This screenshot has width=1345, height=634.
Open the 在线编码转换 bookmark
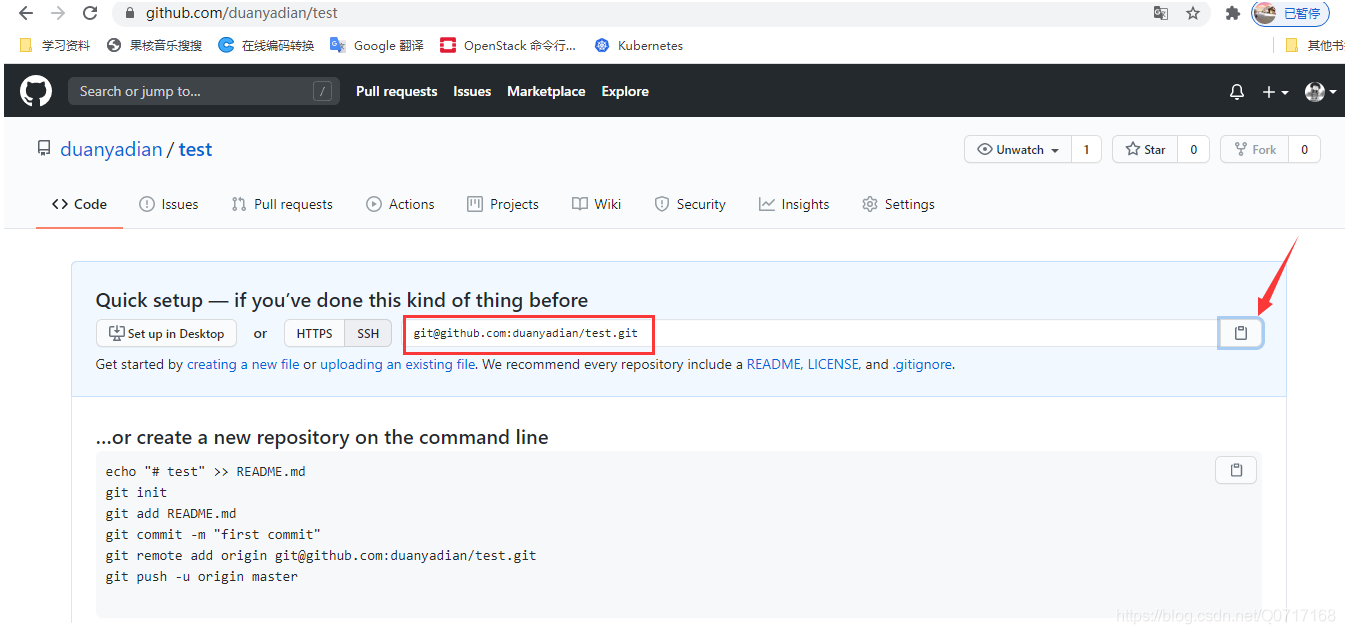pyautogui.click(x=266, y=45)
